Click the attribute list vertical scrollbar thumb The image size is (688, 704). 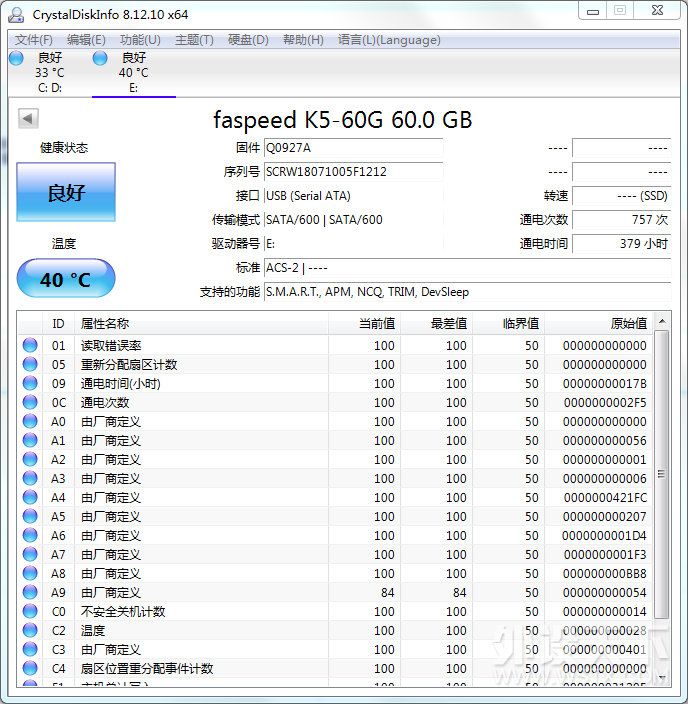pos(662,475)
